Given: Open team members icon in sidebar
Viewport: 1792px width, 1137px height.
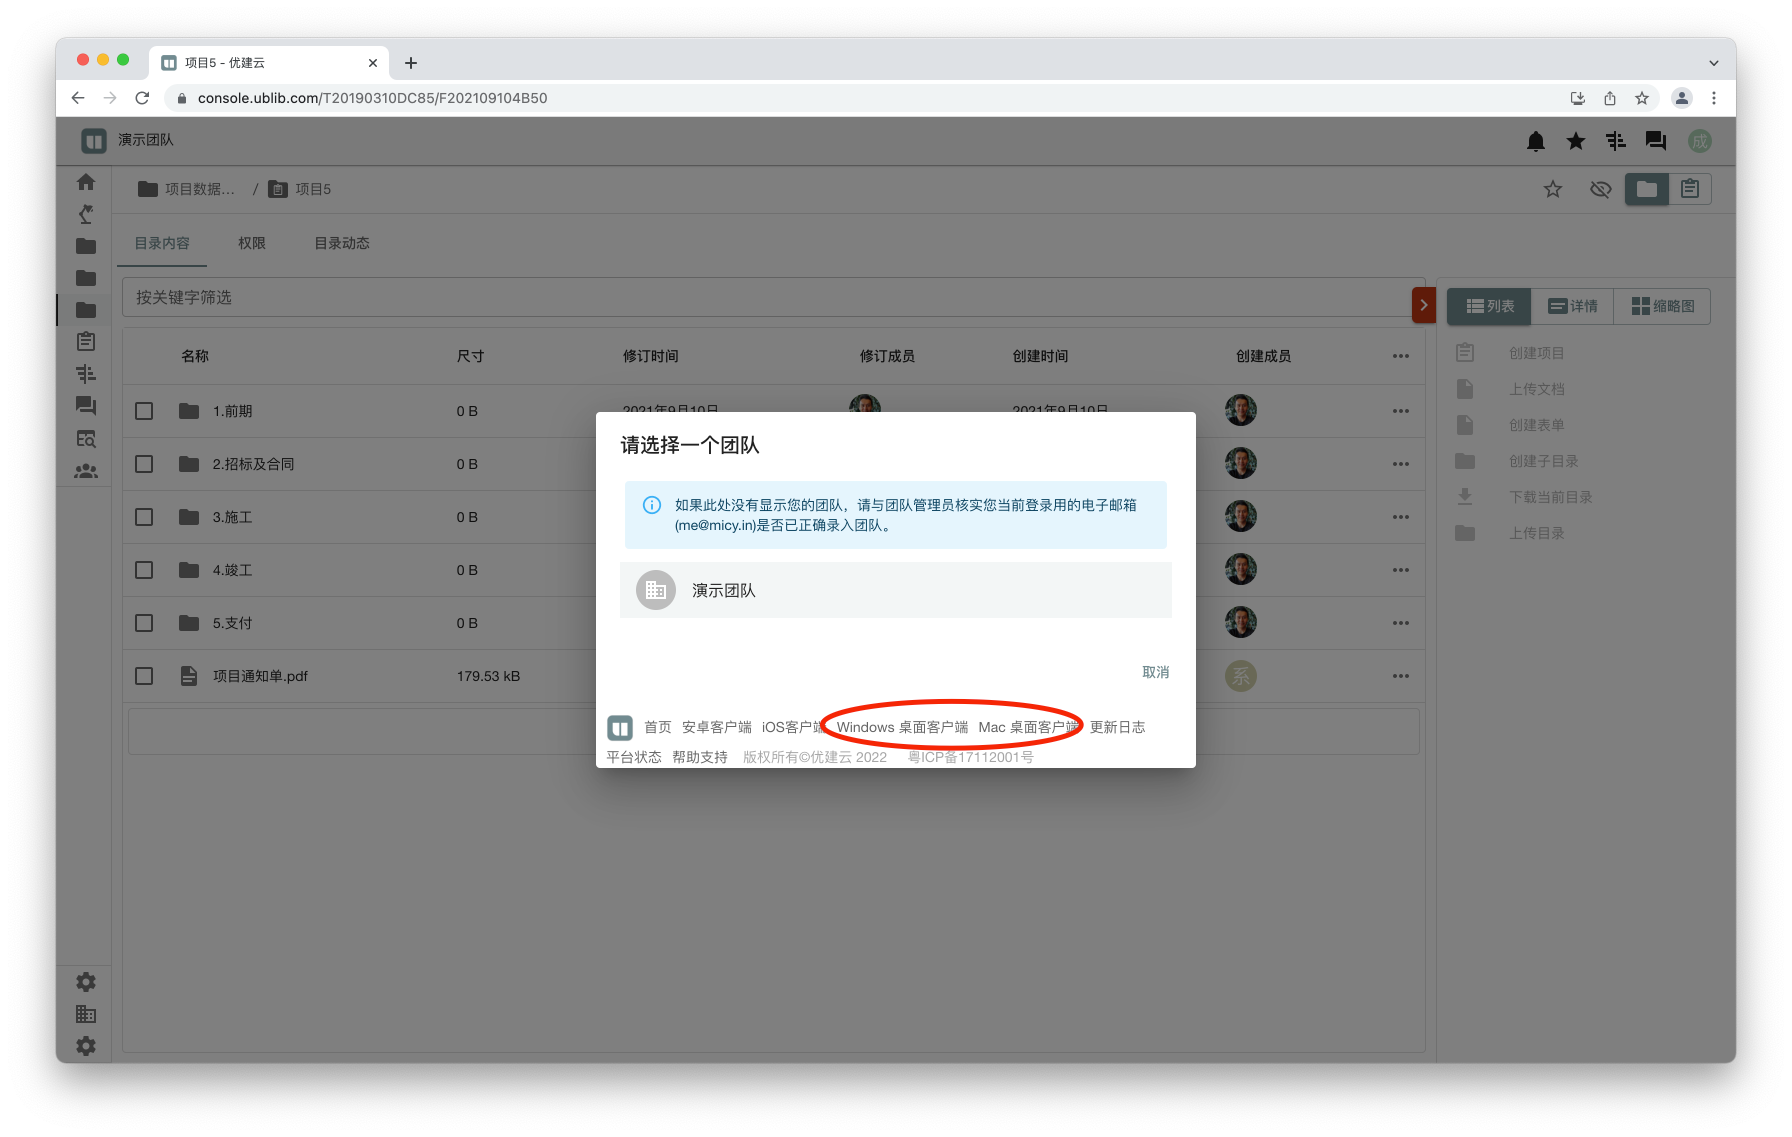Looking at the screenshot, I should point(86,471).
